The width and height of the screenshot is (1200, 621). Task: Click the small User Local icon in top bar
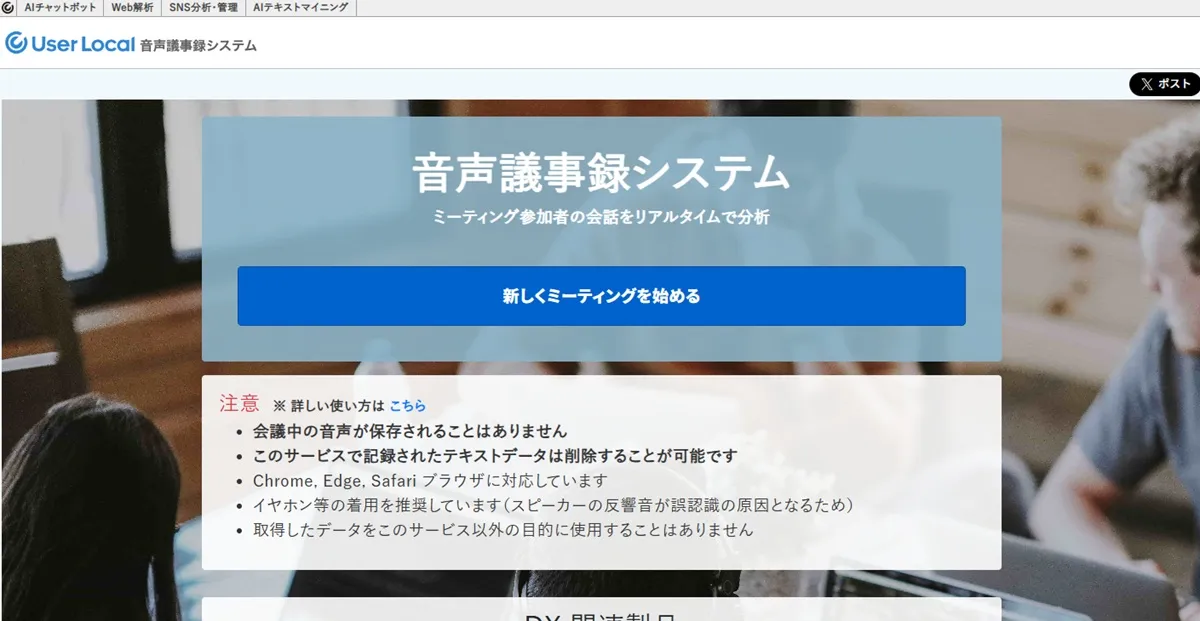[x=8, y=7]
